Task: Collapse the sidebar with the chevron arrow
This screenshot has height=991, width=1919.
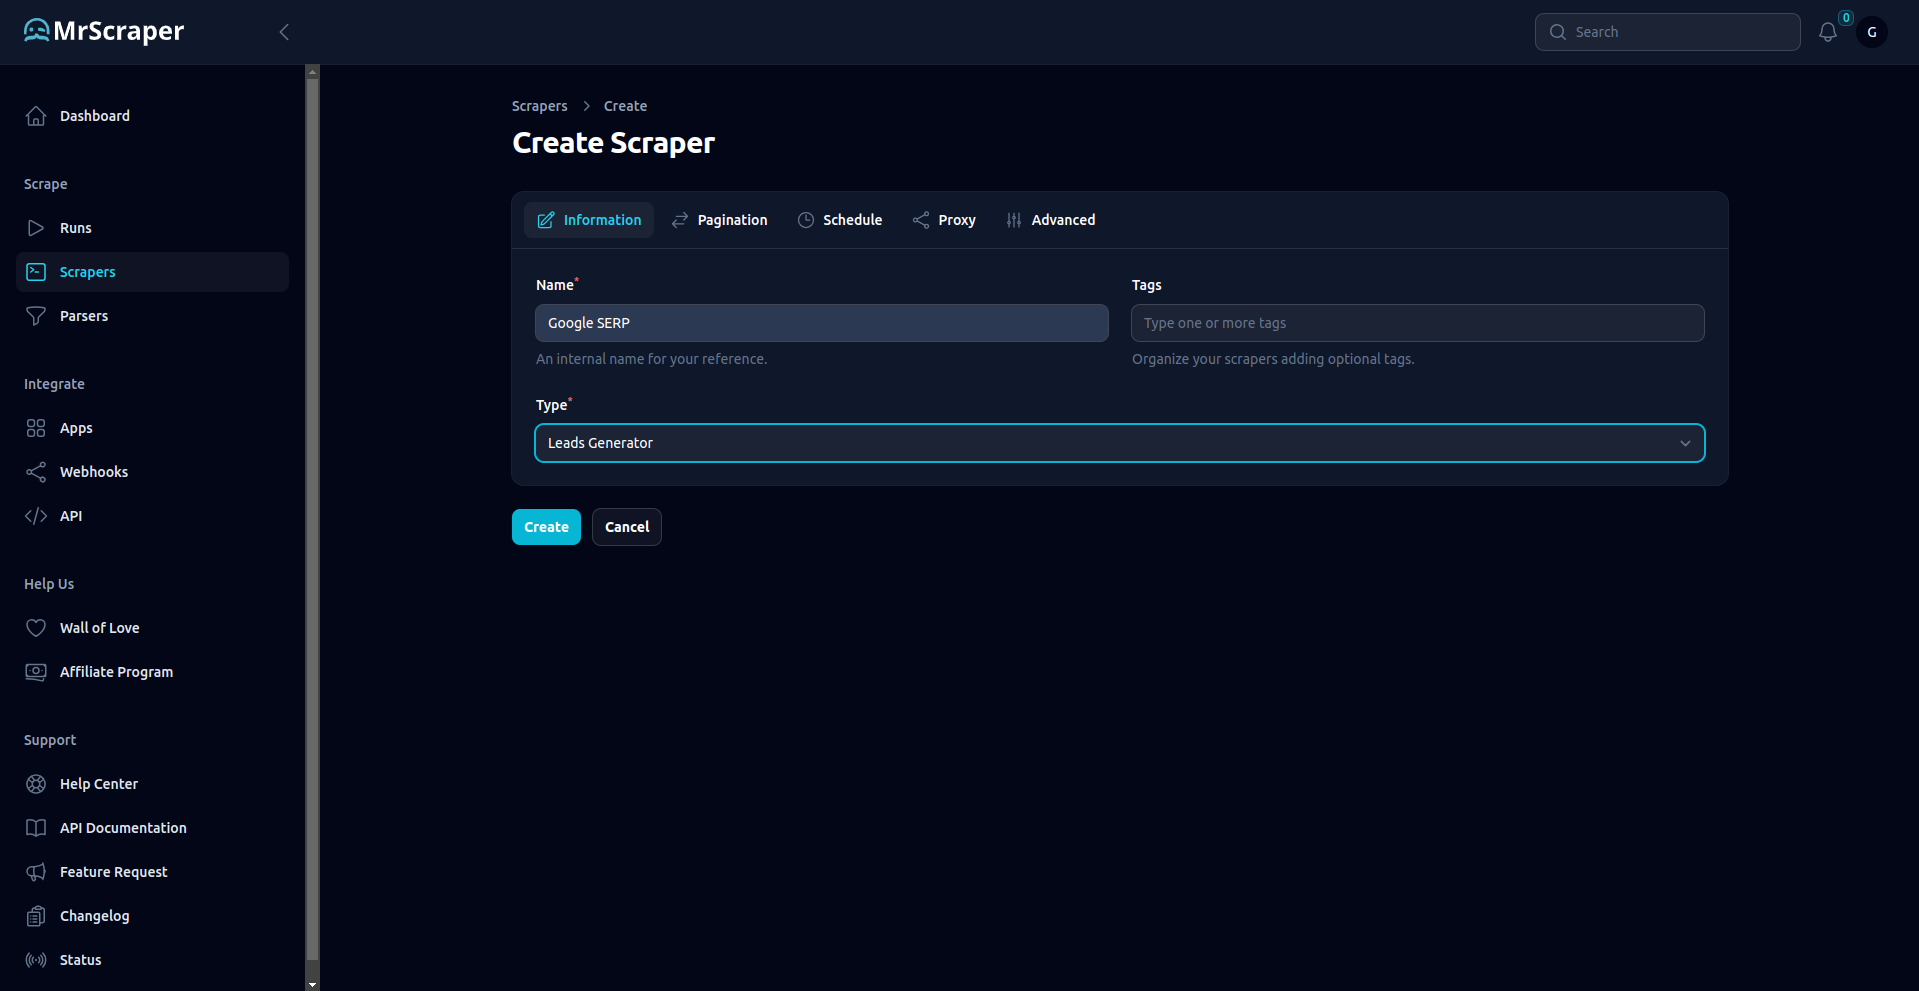Action: click(284, 32)
